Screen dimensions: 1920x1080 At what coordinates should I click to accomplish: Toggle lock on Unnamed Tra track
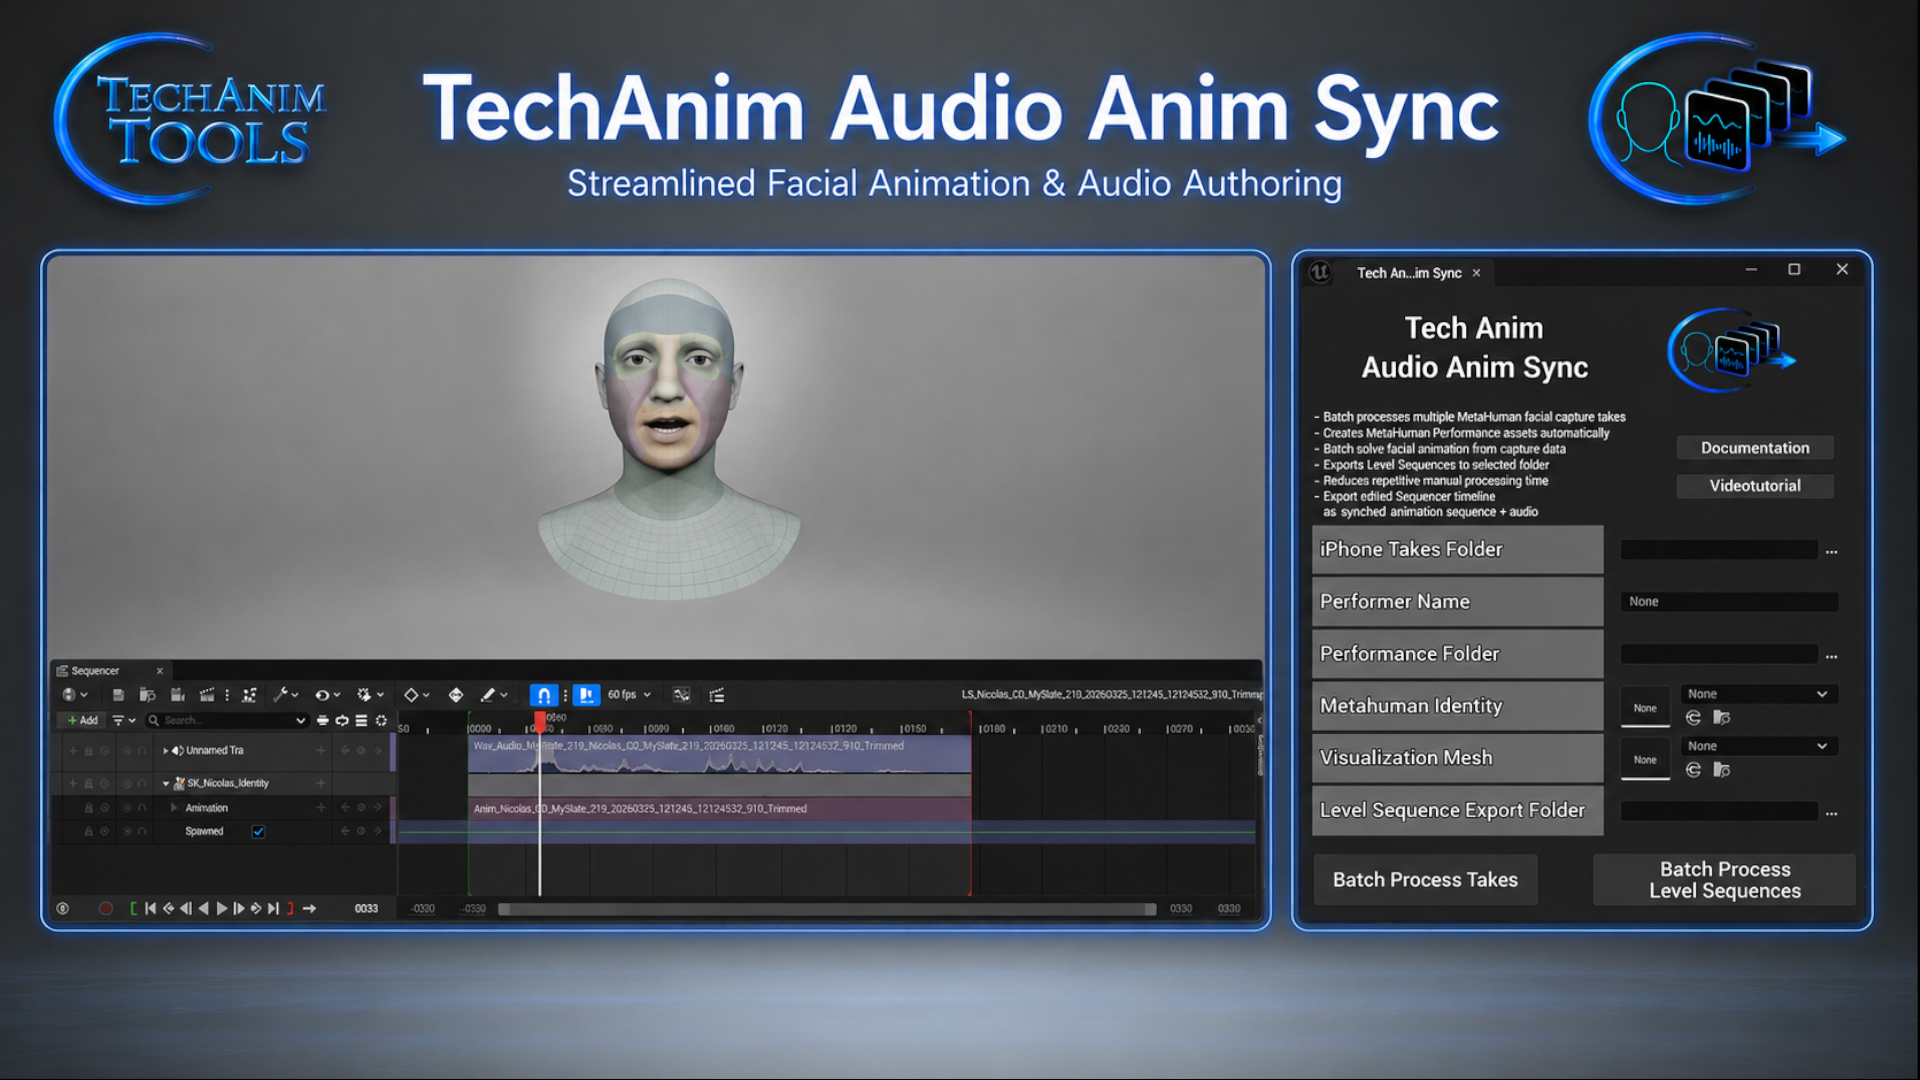coord(89,750)
